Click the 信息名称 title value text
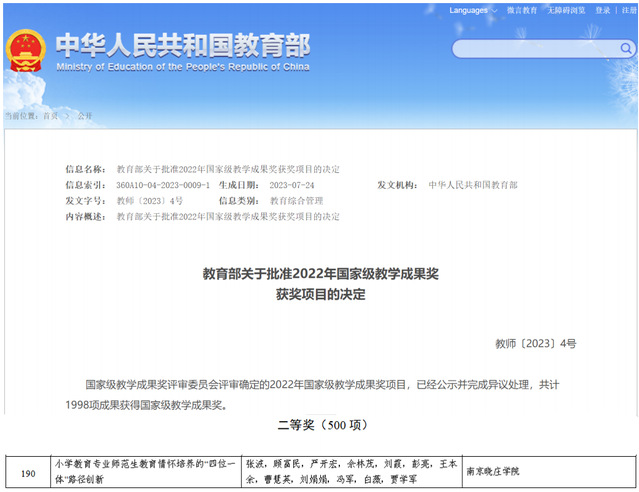The height and width of the screenshot is (492, 639). tap(228, 169)
